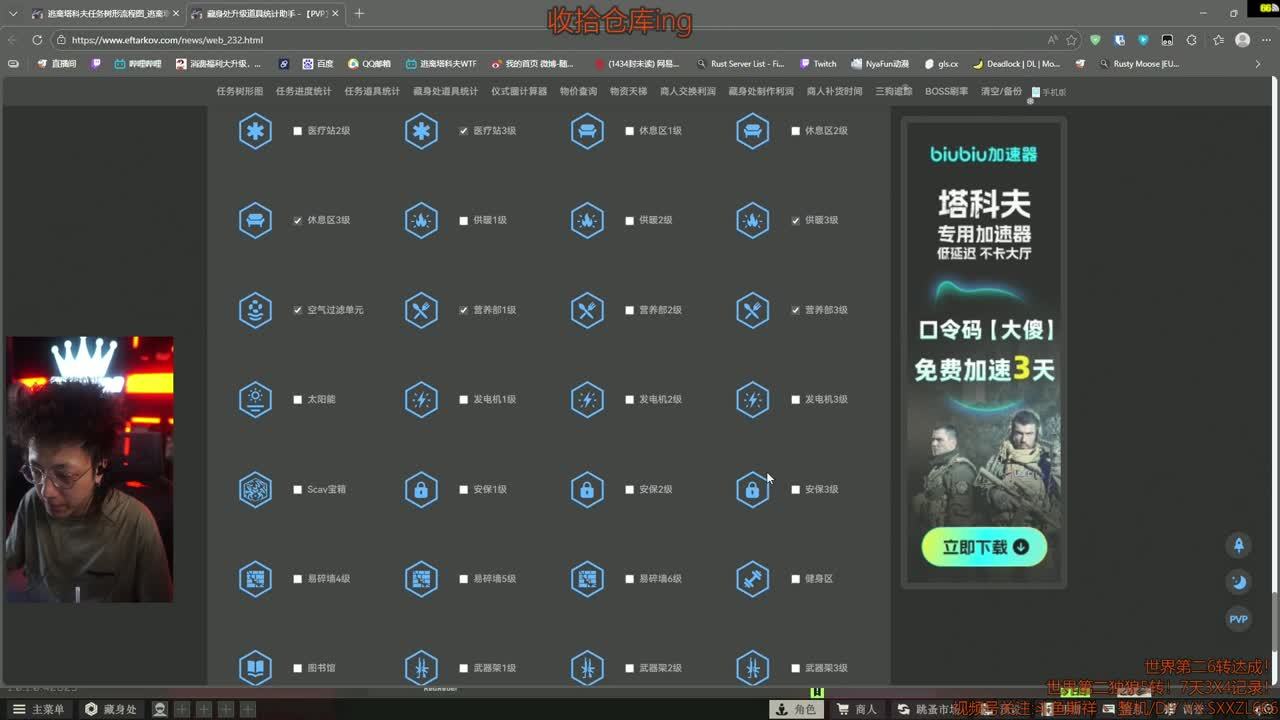
Task: Click the 图书馆 library book icon
Action: 255,668
